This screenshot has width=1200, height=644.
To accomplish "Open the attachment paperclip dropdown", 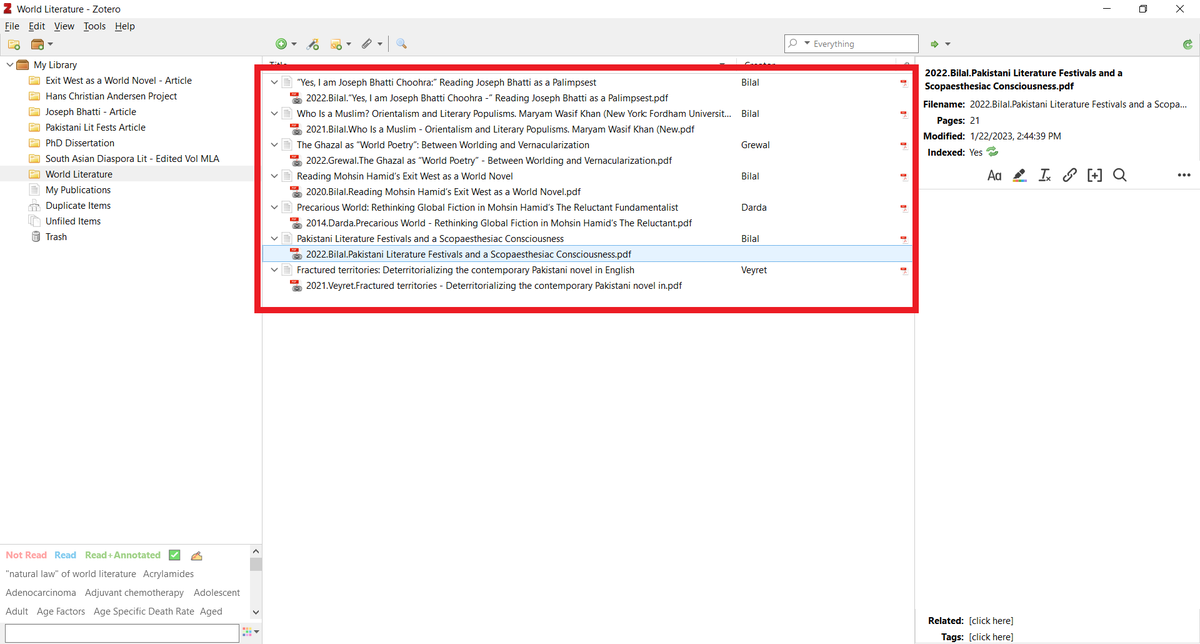I will pos(379,44).
